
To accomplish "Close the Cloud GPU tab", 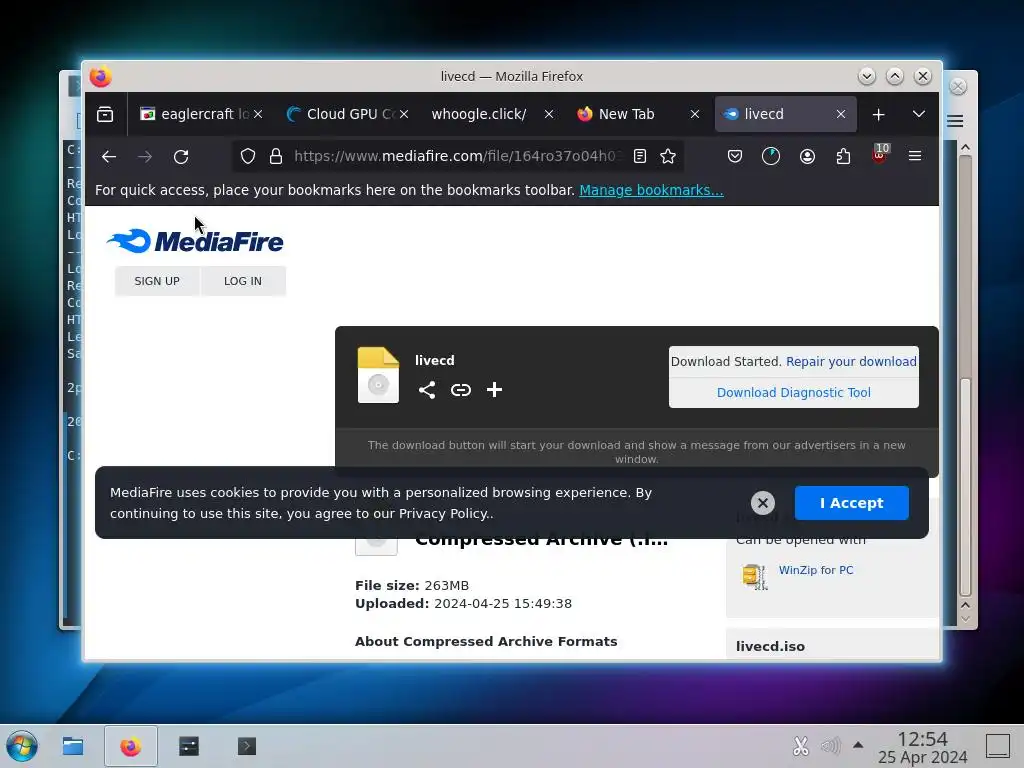I will click(404, 114).
